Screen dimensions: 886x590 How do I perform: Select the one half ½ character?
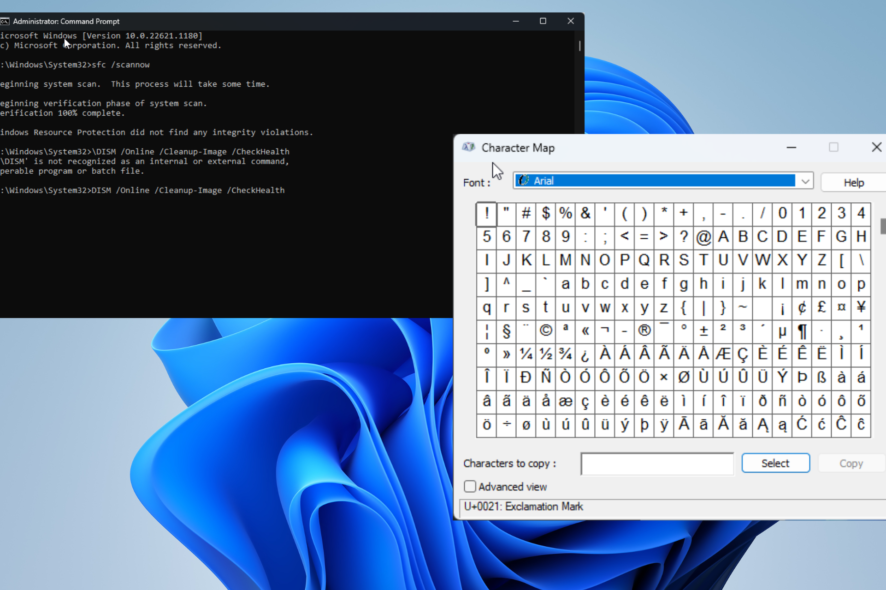click(x=545, y=354)
